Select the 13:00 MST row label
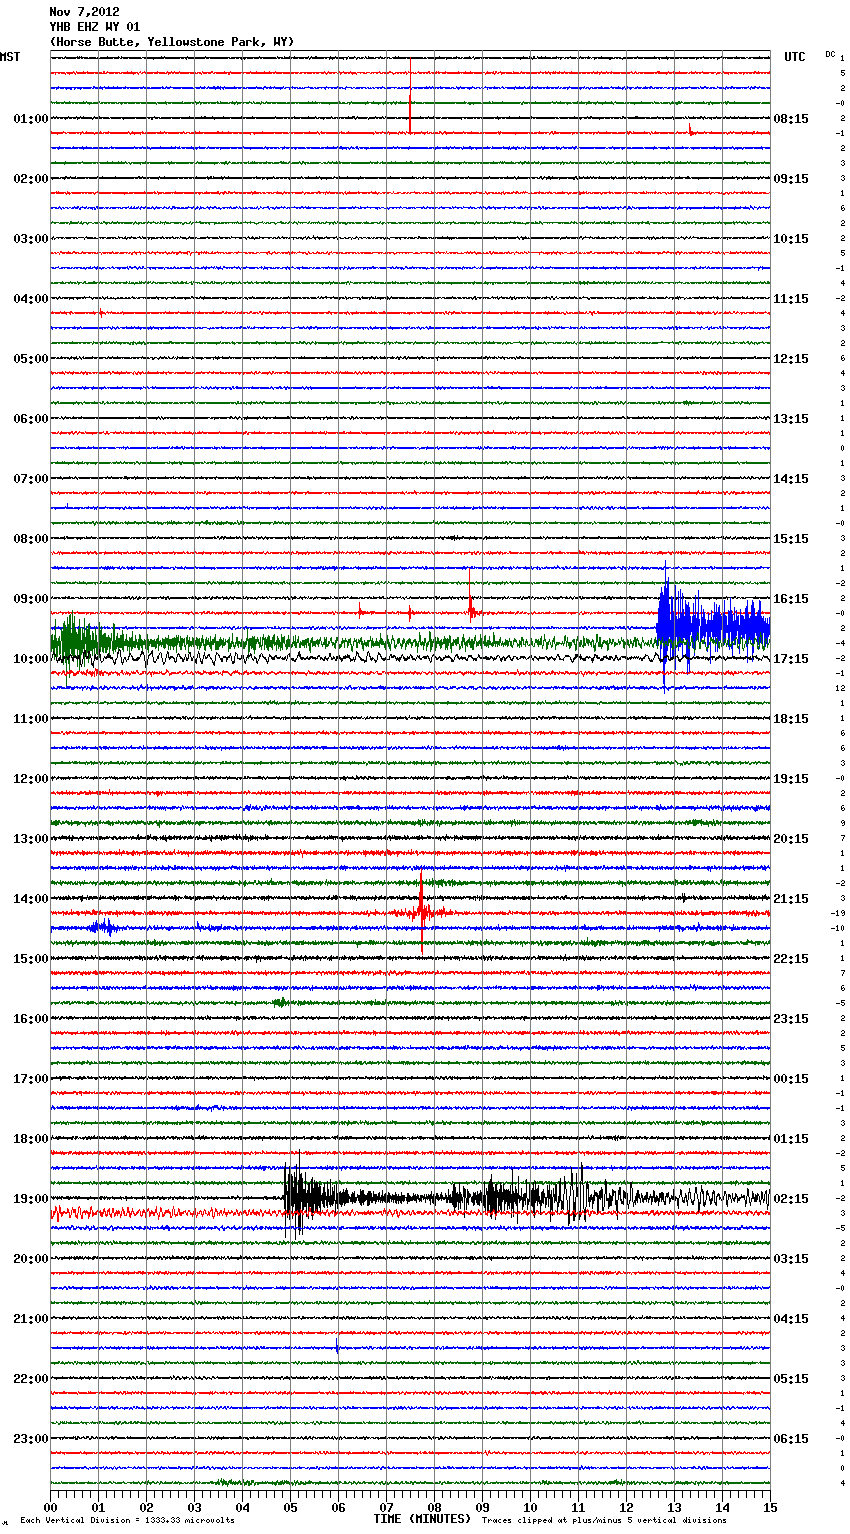Screen dimensions: 850x1534 (31, 839)
